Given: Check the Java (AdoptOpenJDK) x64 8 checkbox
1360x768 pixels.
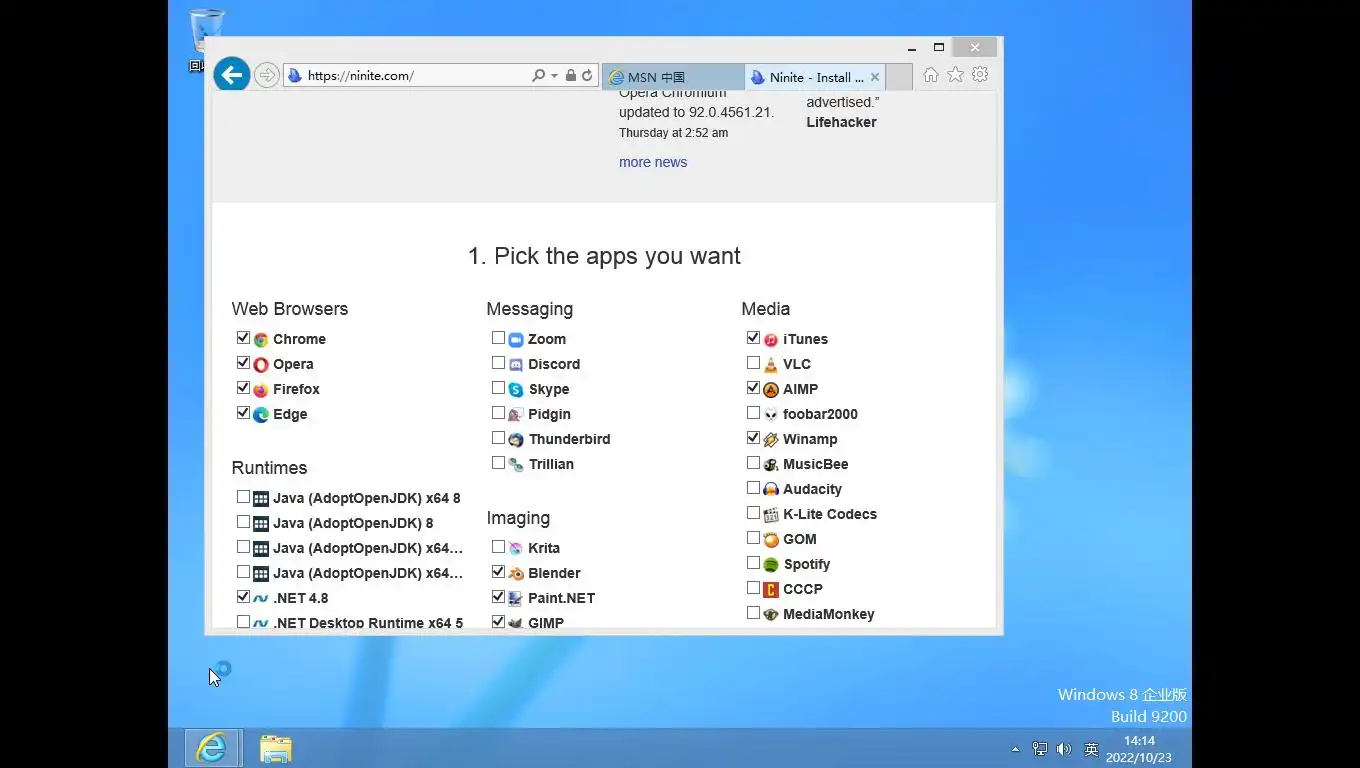Looking at the screenshot, I should [x=243, y=497].
